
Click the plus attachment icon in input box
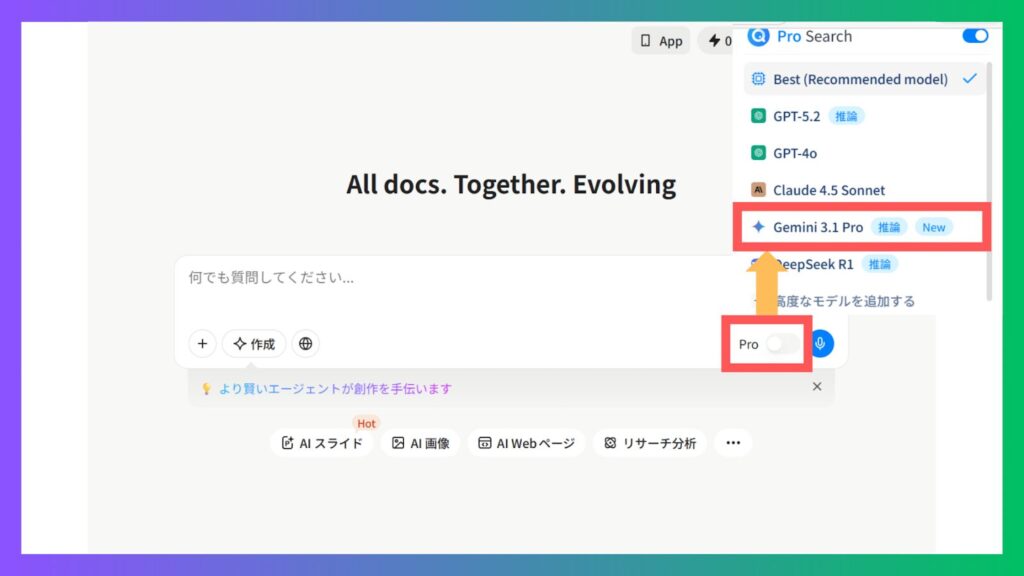tap(202, 344)
